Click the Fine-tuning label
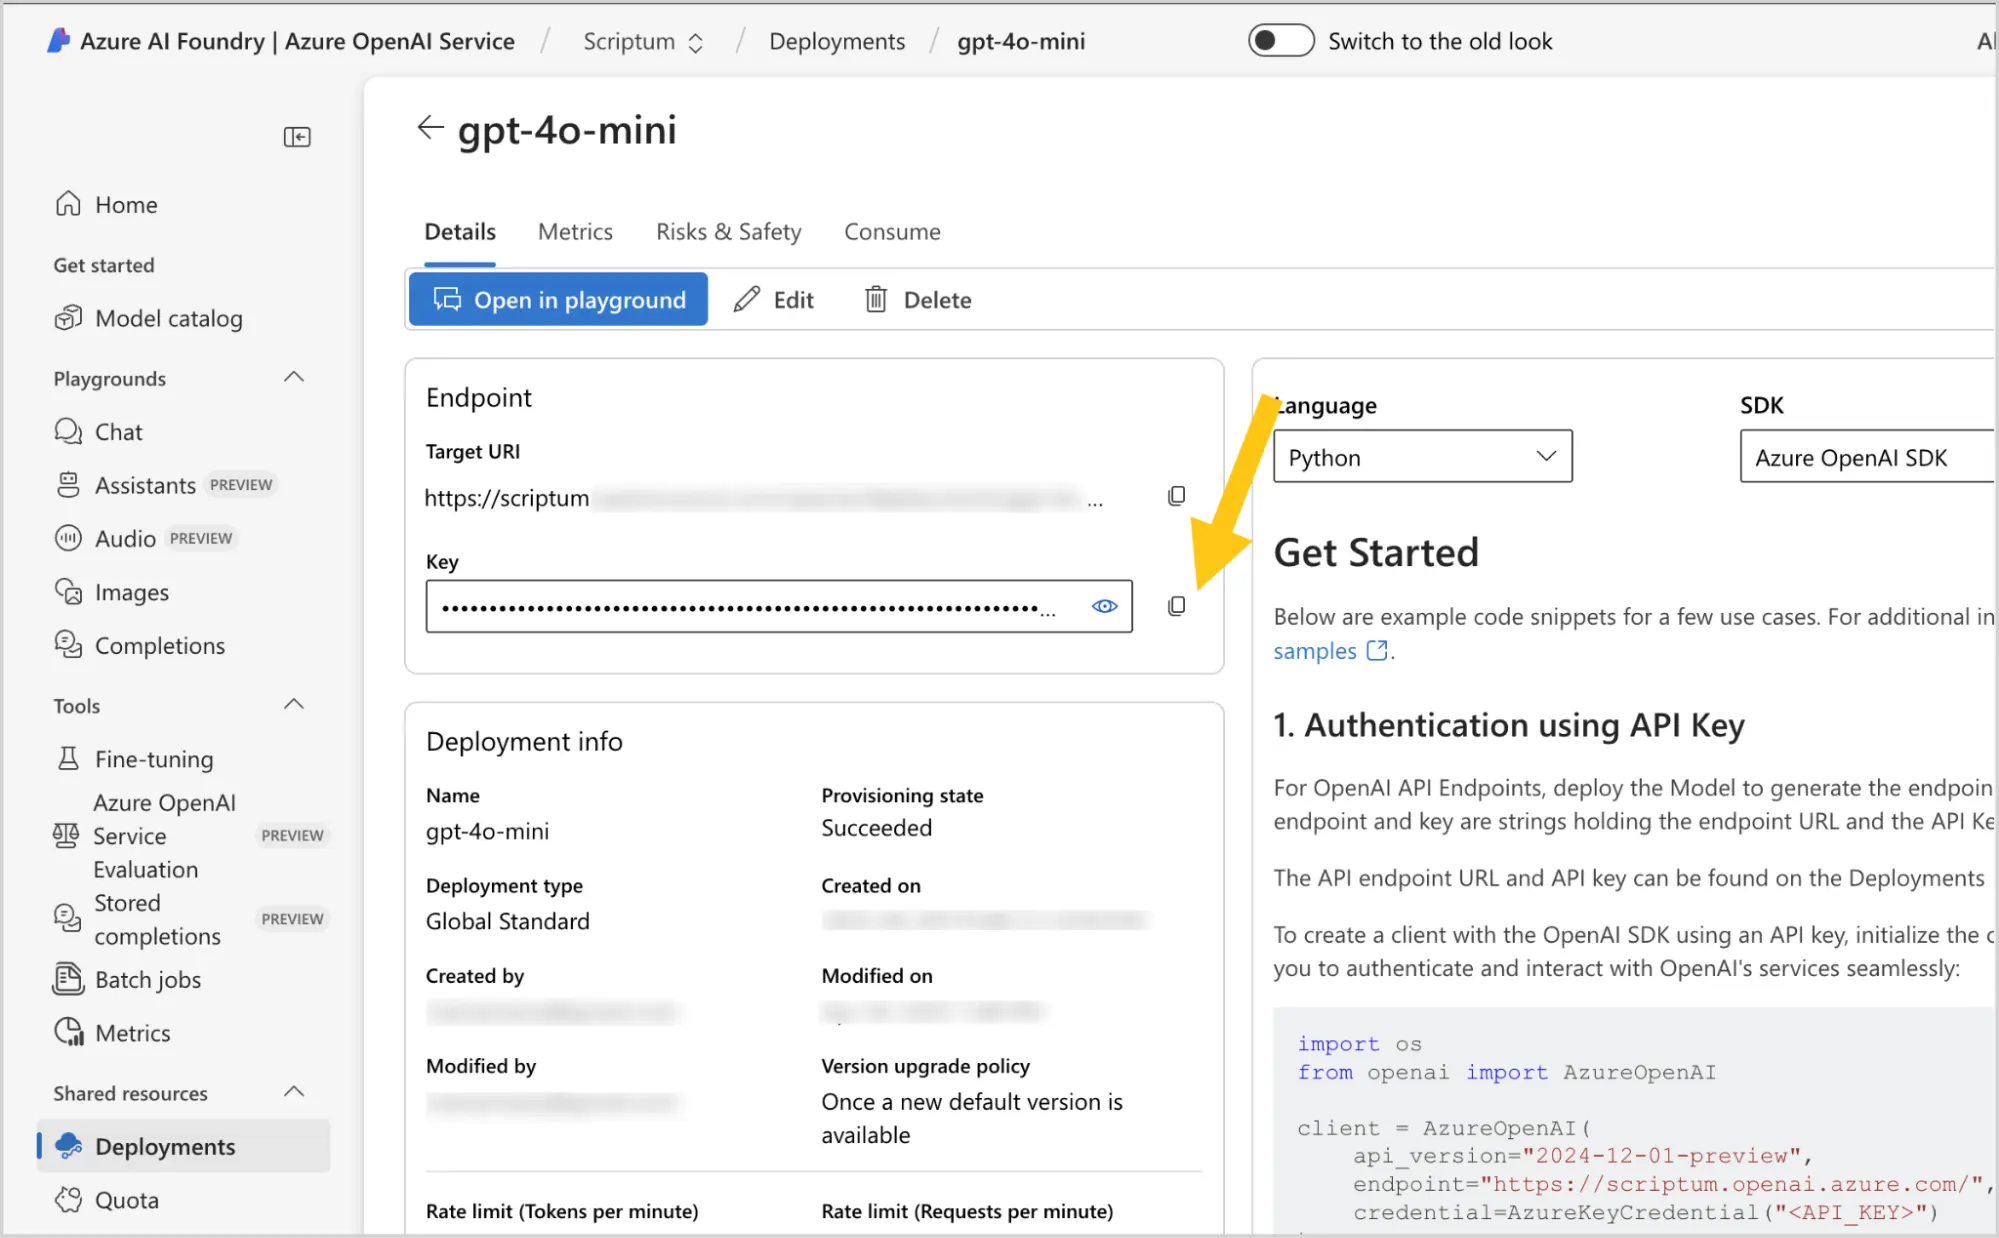Screen dimensions: 1999x1238 point(154,760)
